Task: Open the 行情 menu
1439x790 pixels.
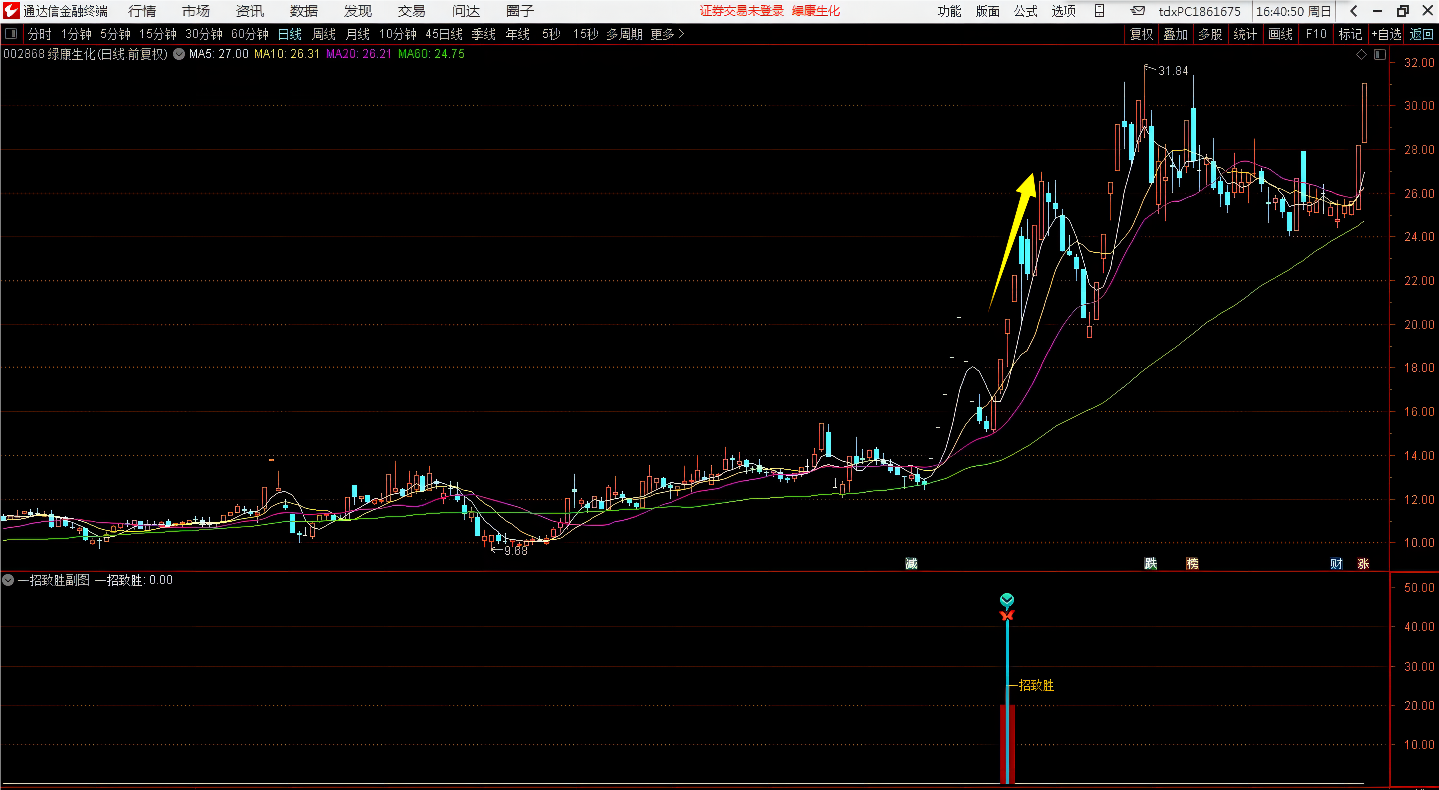Action: (142, 11)
